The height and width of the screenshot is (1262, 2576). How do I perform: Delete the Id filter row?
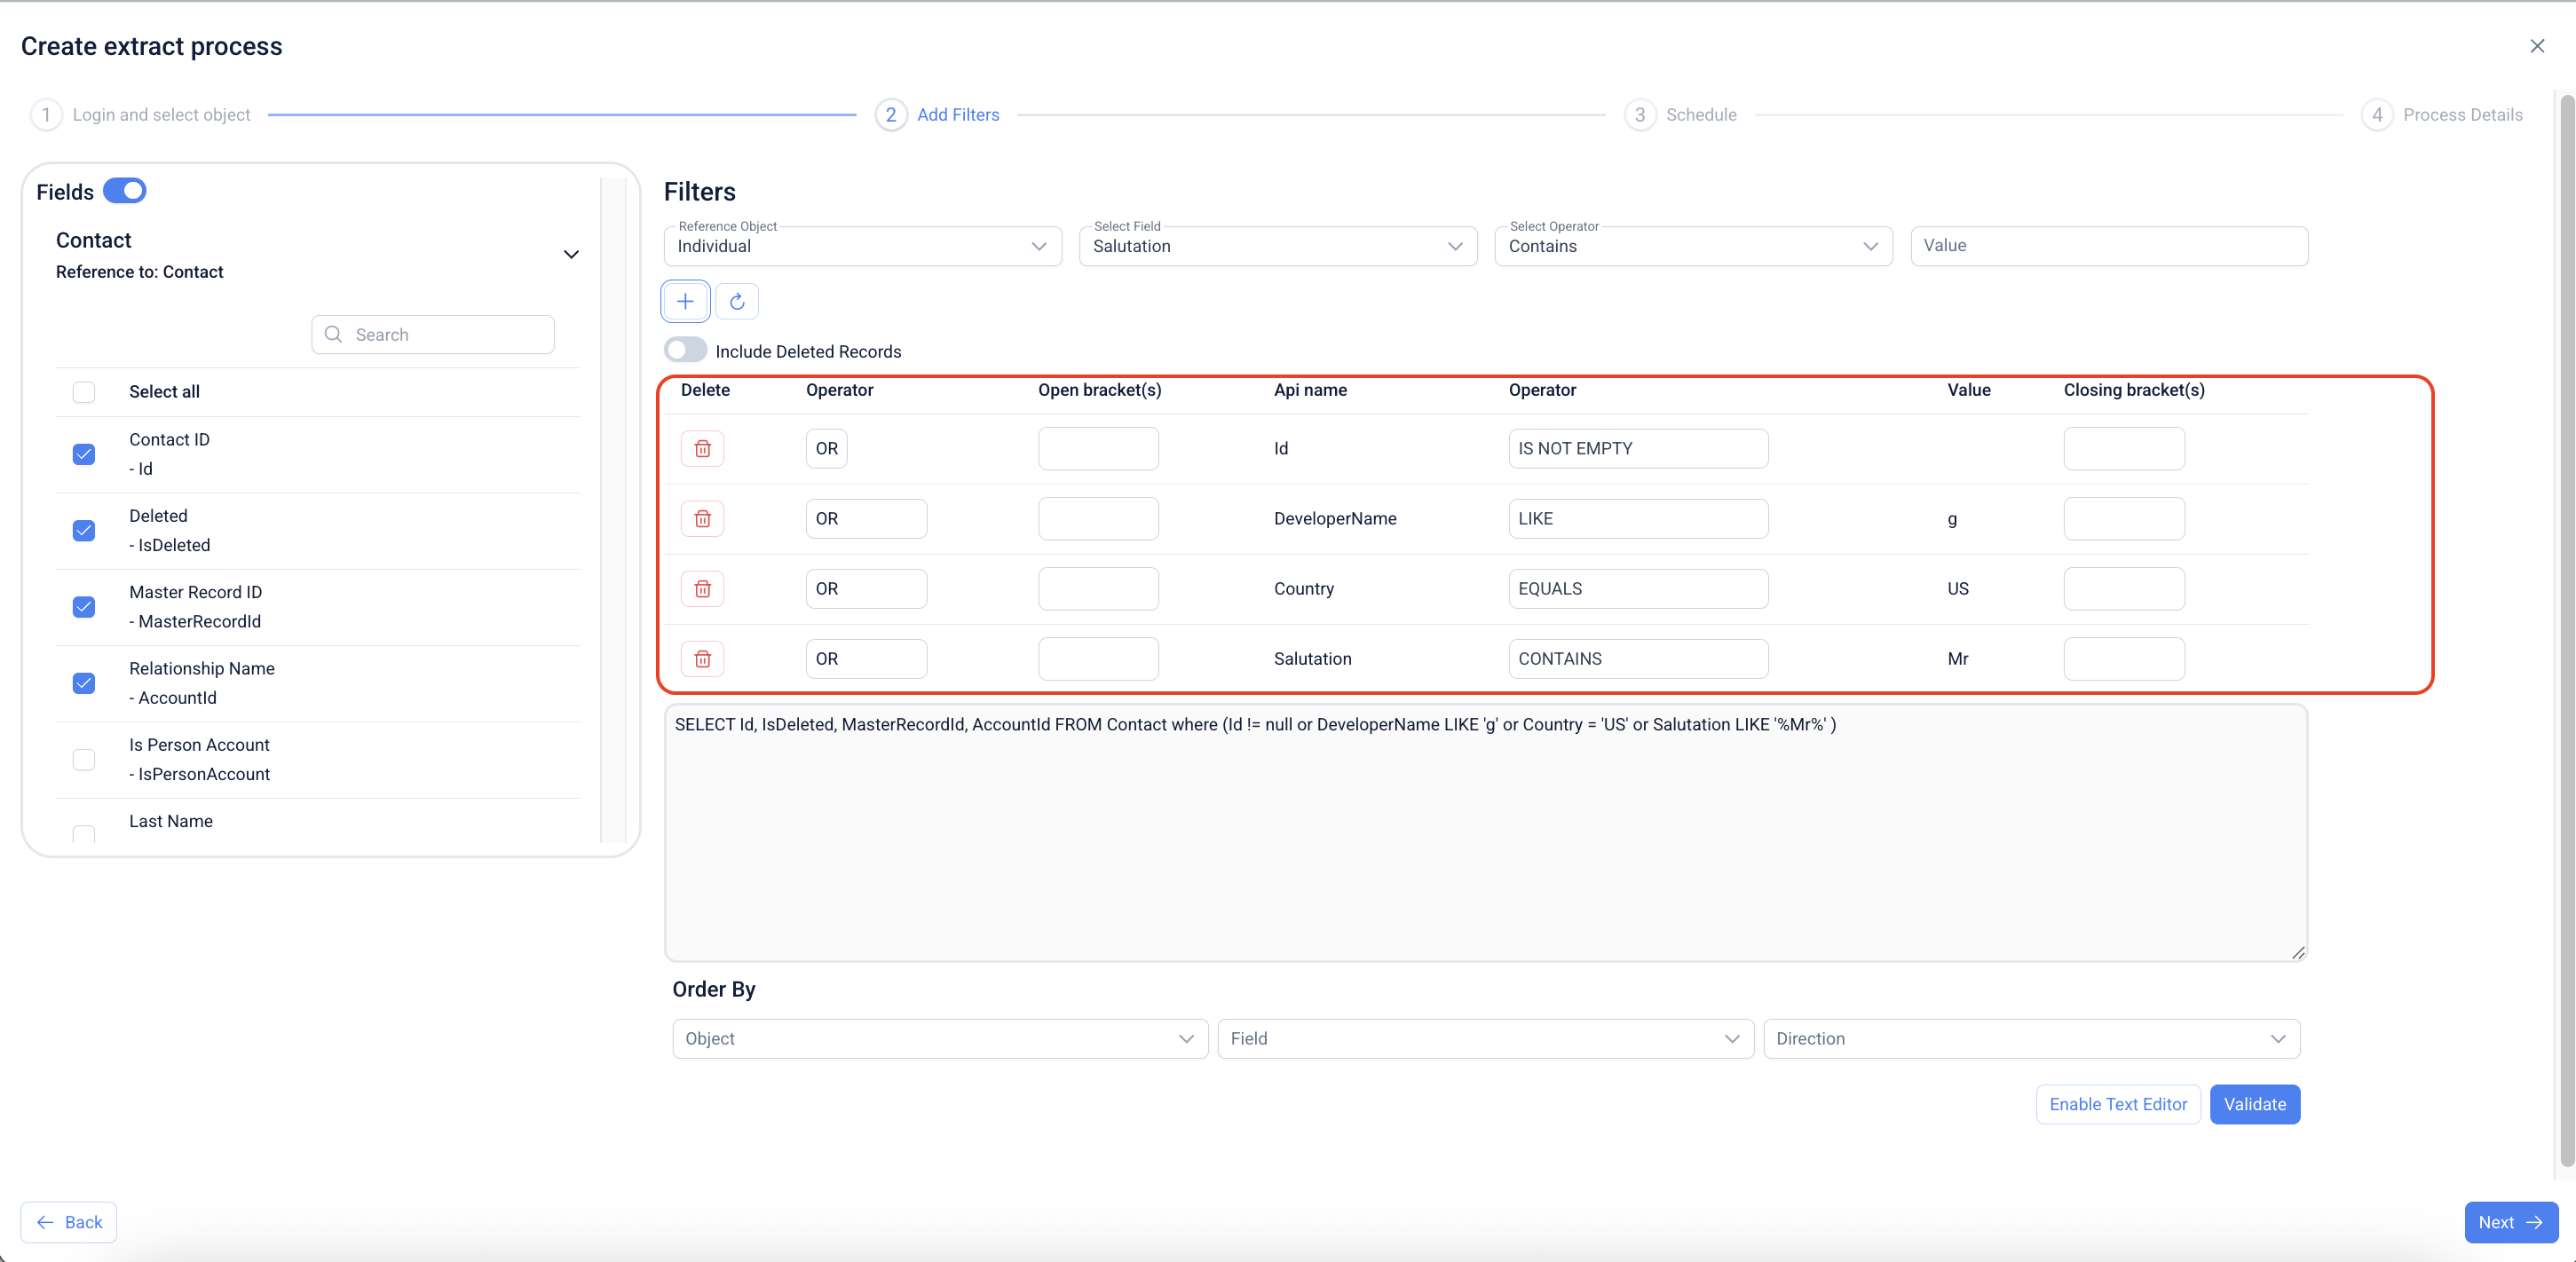click(x=702, y=448)
